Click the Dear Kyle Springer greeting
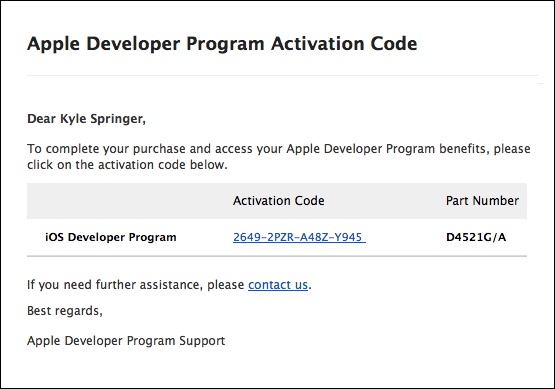Viewport: 555px width, 389px height. coord(86,119)
